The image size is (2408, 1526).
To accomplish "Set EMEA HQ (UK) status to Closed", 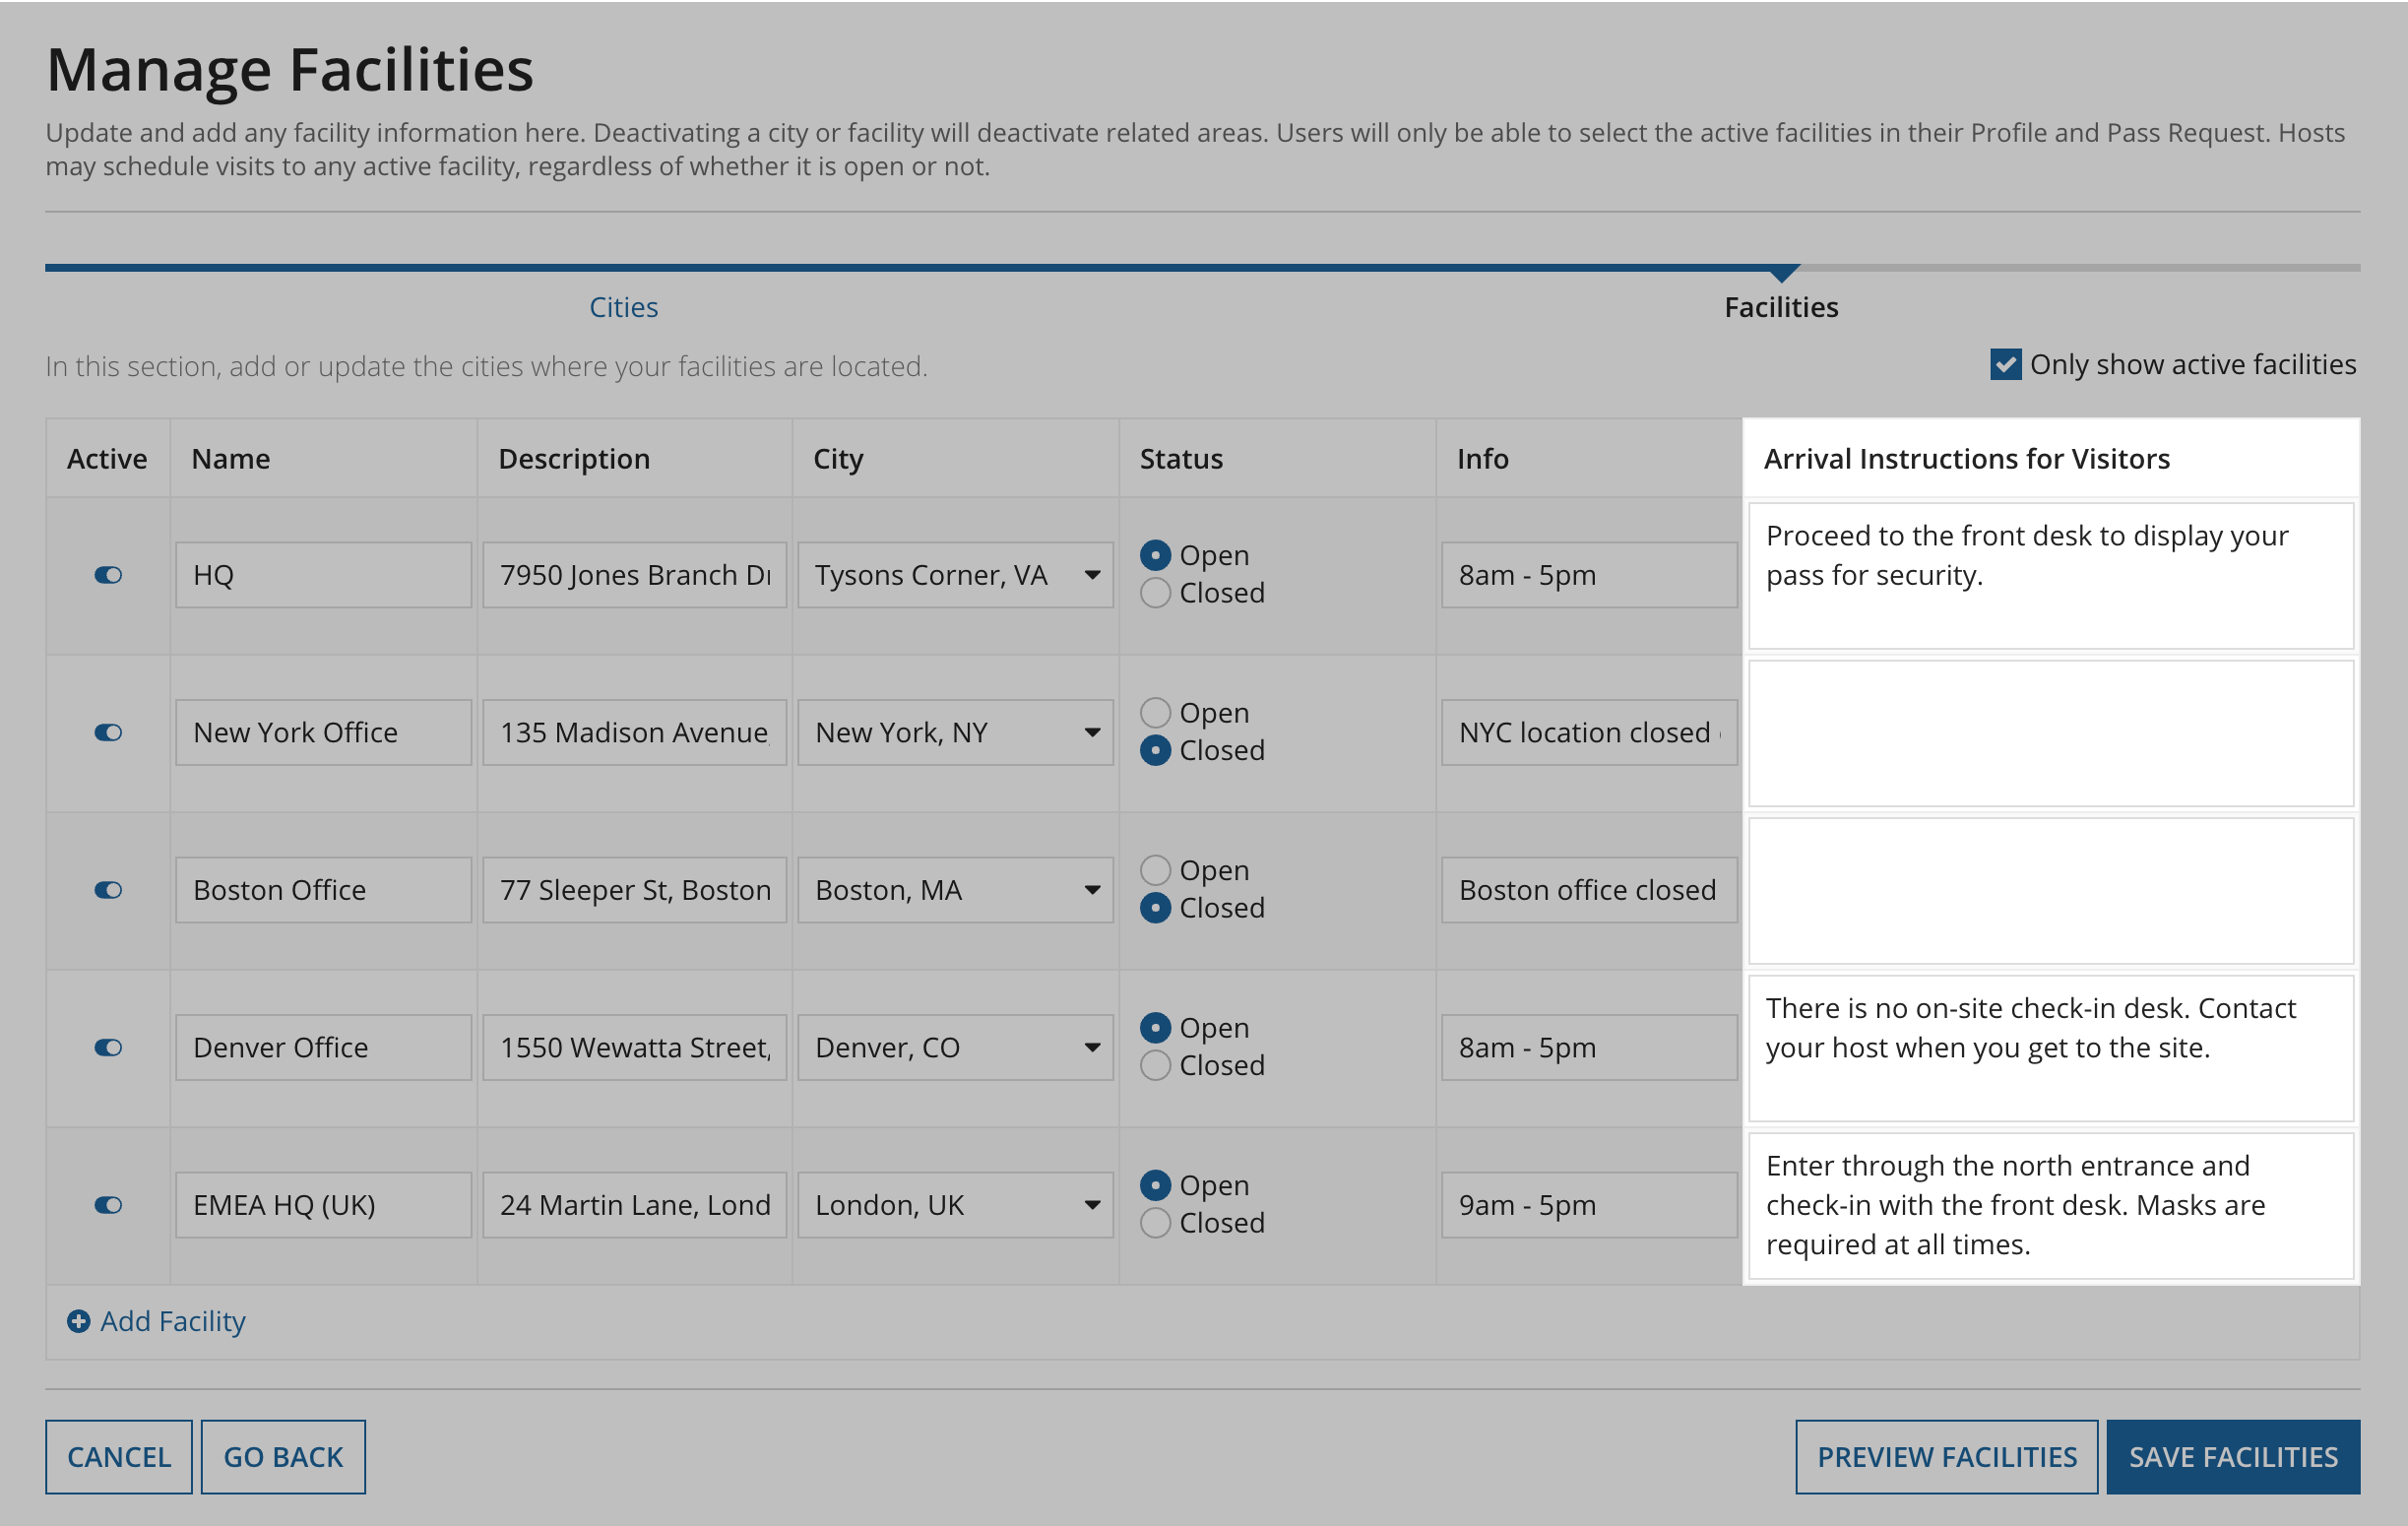I will coord(1155,1223).
